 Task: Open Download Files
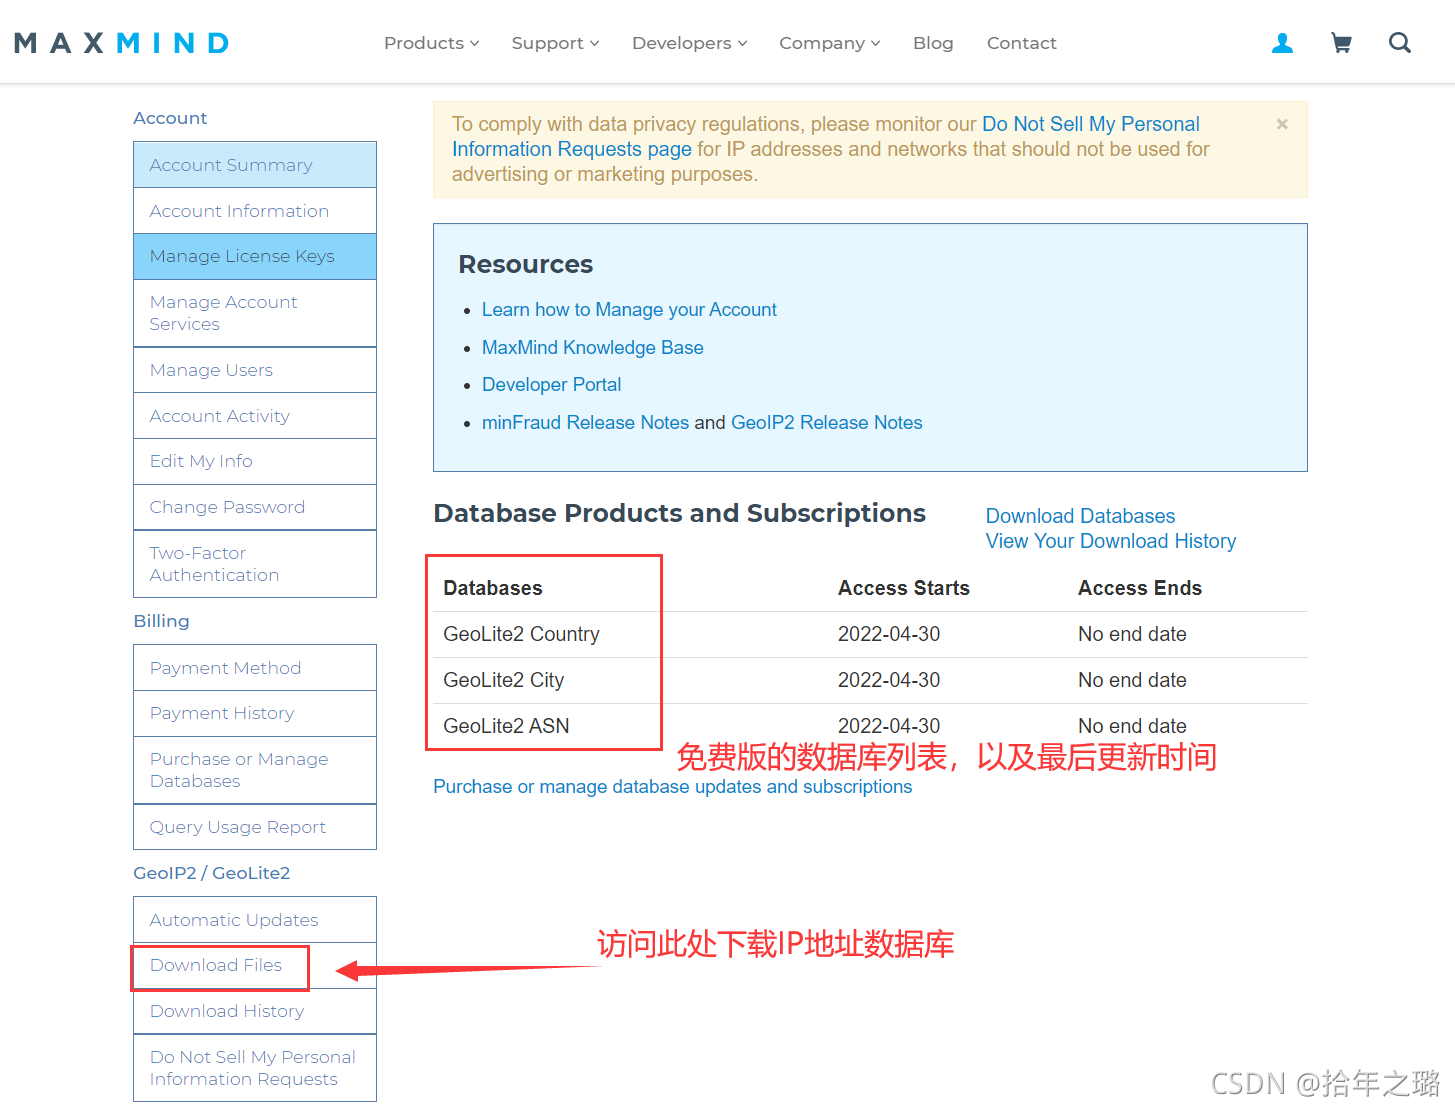click(255, 965)
